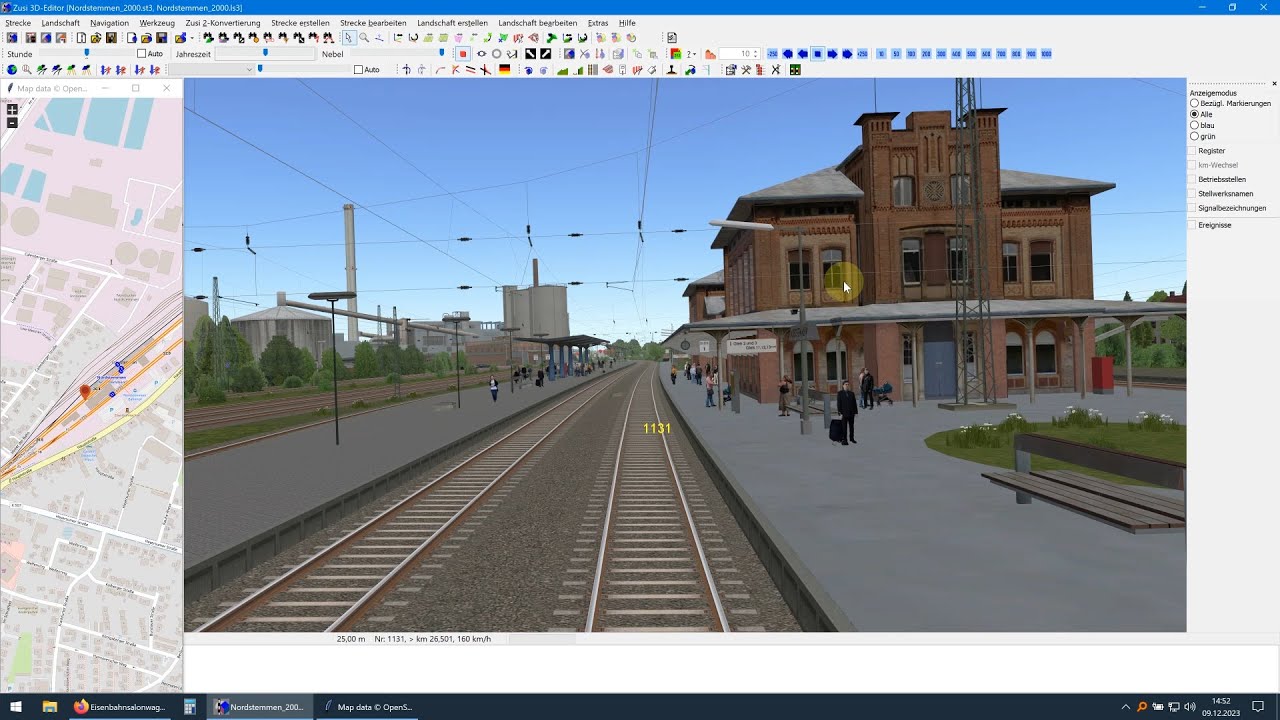Select the blau radio button
Image resolution: width=1280 pixels, height=720 pixels.
tap(1194, 125)
